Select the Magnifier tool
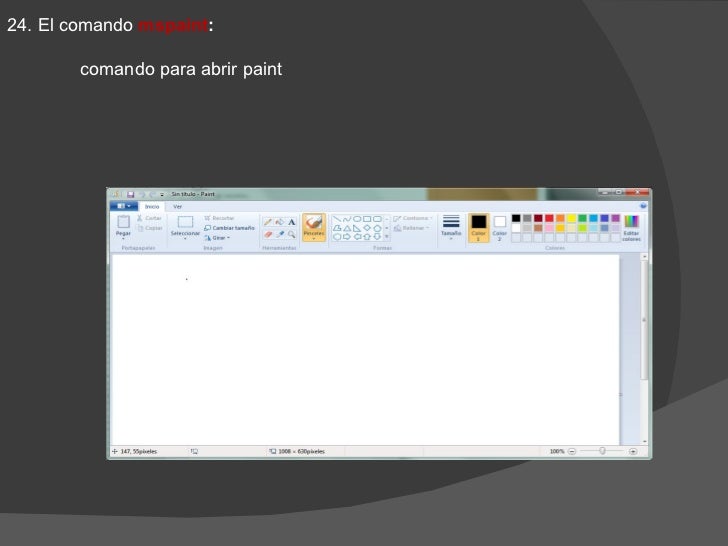Image resolution: width=728 pixels, height=546 pixels. pos(292,234)
